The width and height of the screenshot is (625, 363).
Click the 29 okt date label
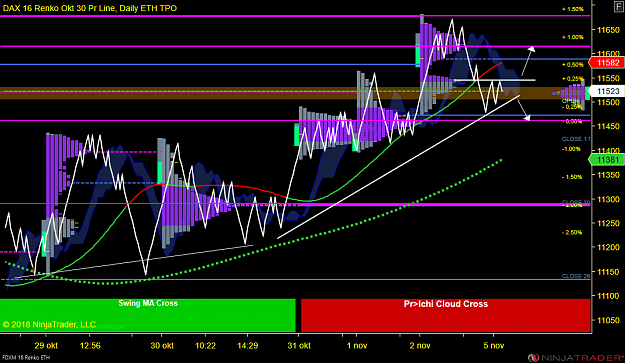pos(46,345)
